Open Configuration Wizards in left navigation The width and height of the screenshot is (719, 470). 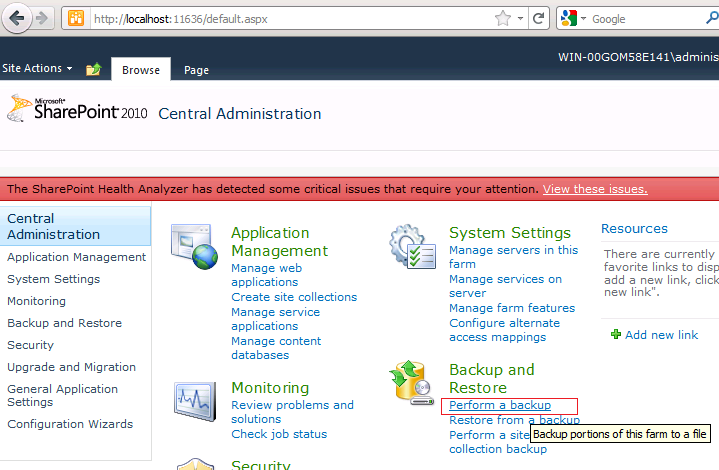[70, 424]
